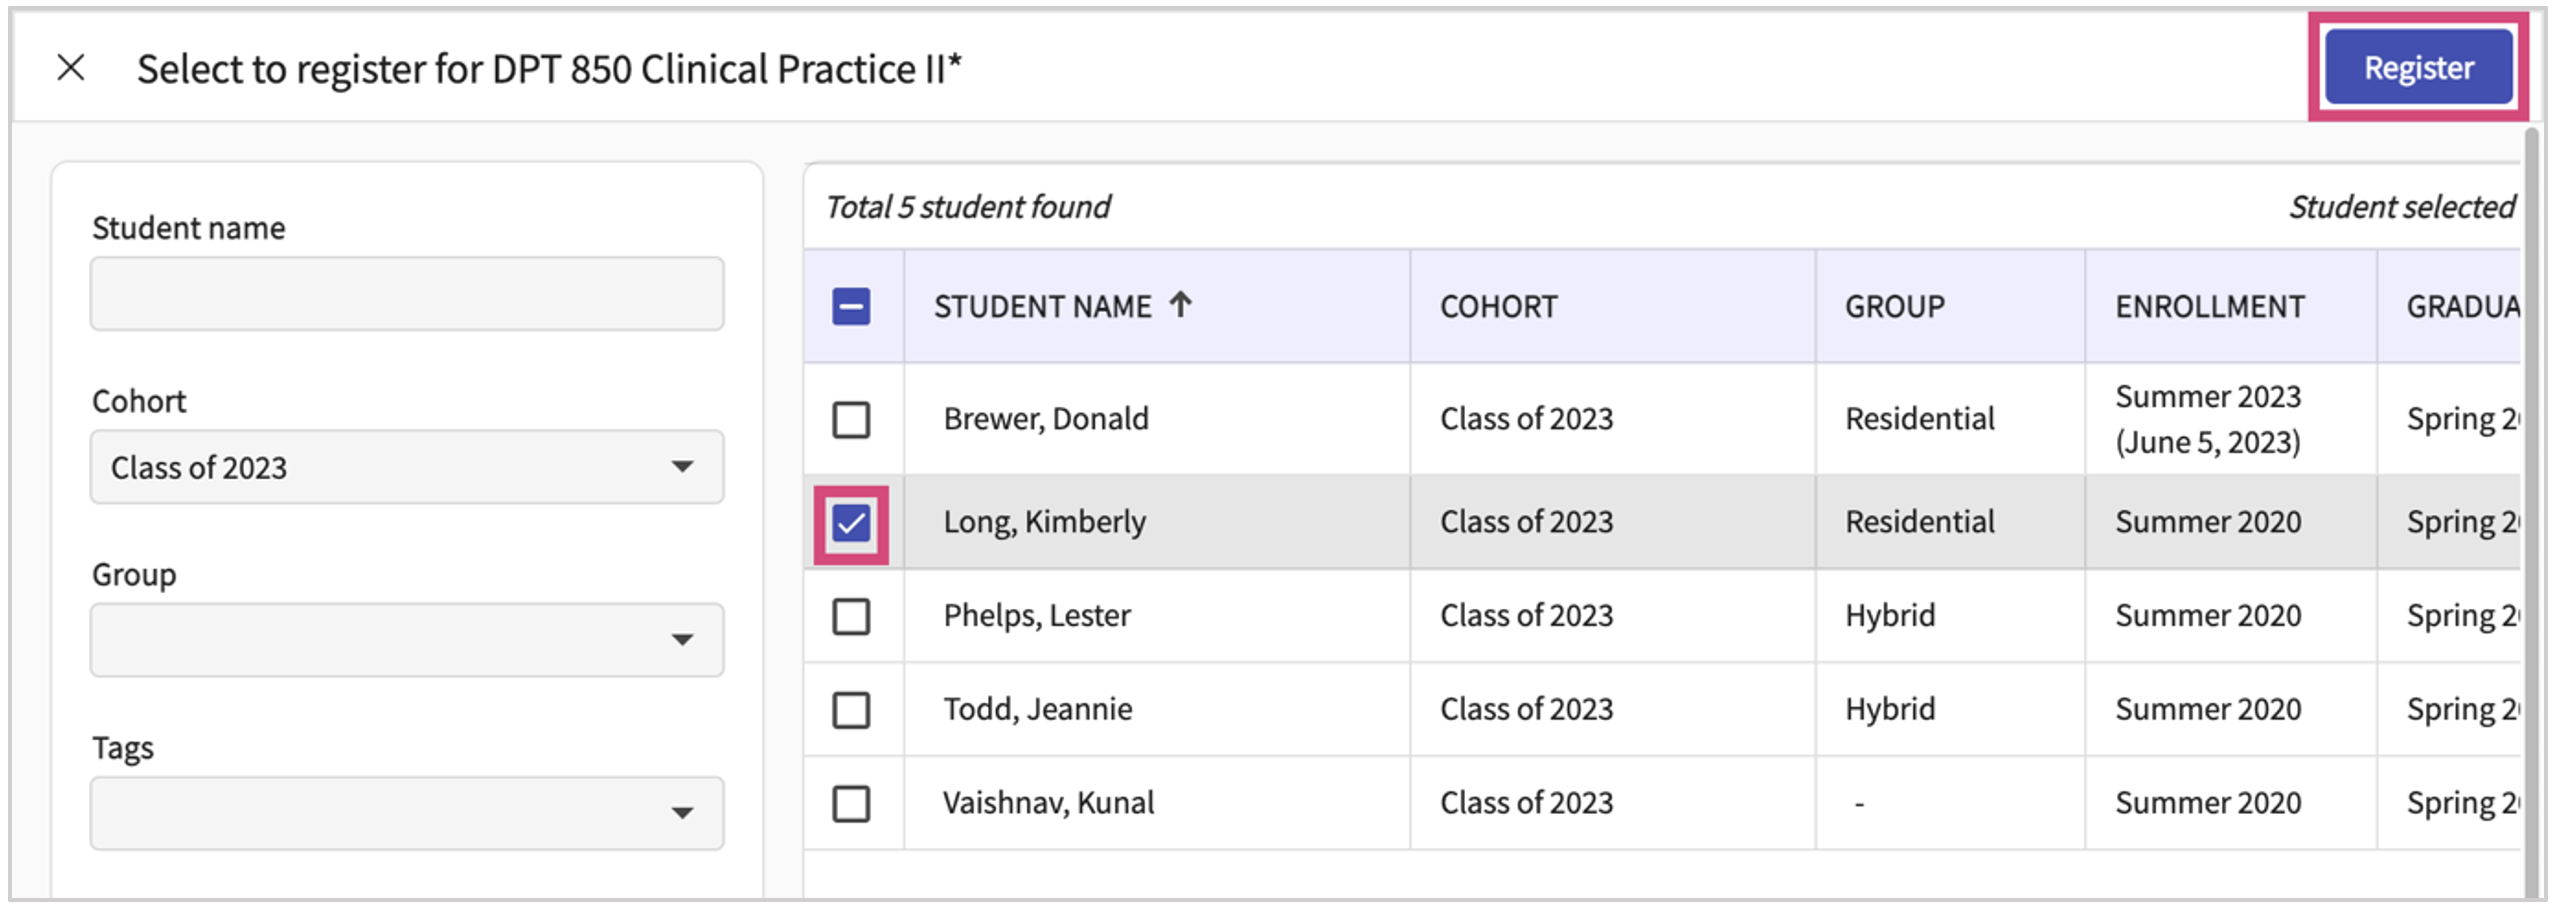Uncheck the box for Long, Kimberly
Screen dimensions: 2556x910
click(x=851, y=523)
